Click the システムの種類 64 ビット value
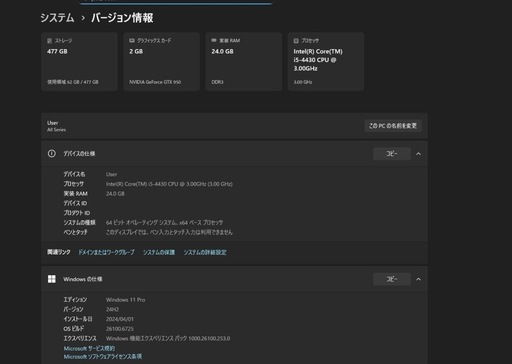This screenshot has width=512, height=364. [164, 222]
